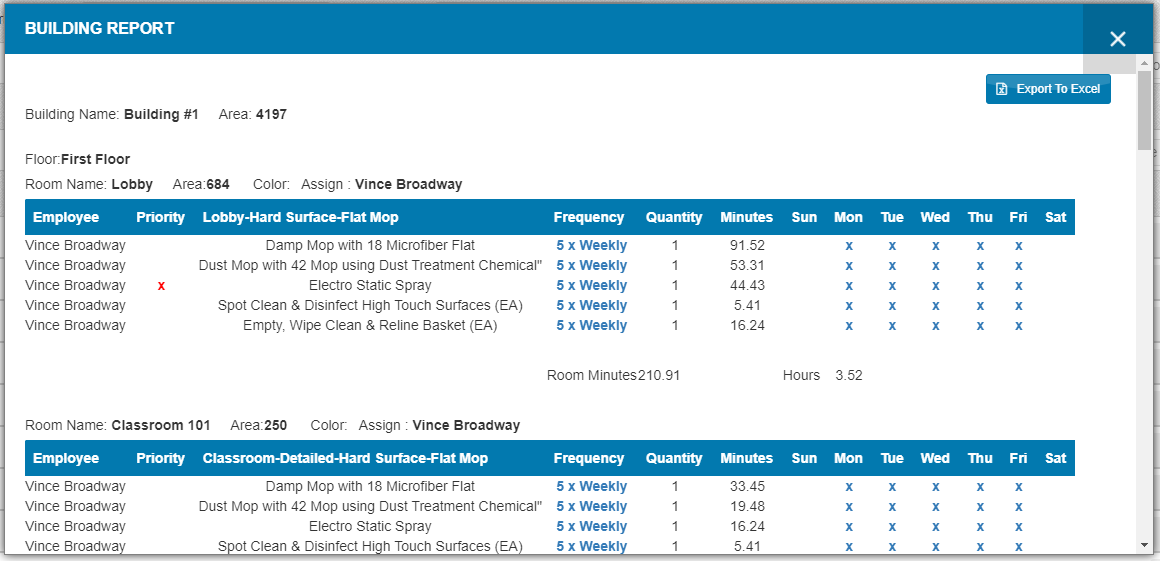Toggle Wednesday x for Lobby Empty Basket row
The width and height of the screenshot is (1160, 561).
tap(935, 326)
